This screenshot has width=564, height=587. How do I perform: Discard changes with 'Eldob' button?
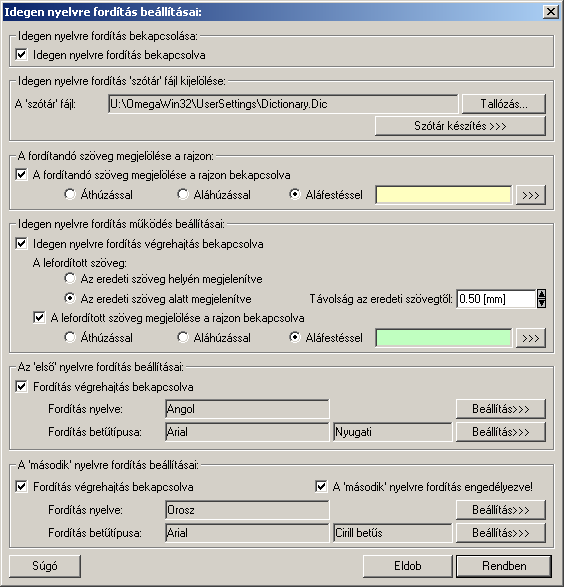pyautogui.click(x=408, y=566)
